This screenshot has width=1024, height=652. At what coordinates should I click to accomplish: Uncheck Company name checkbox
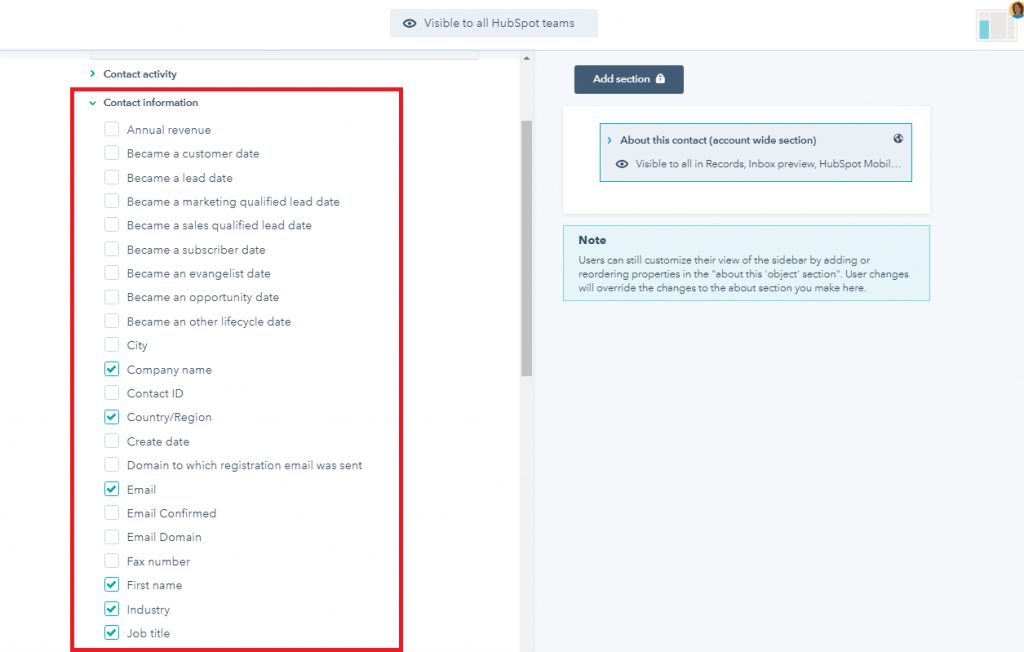112,369
